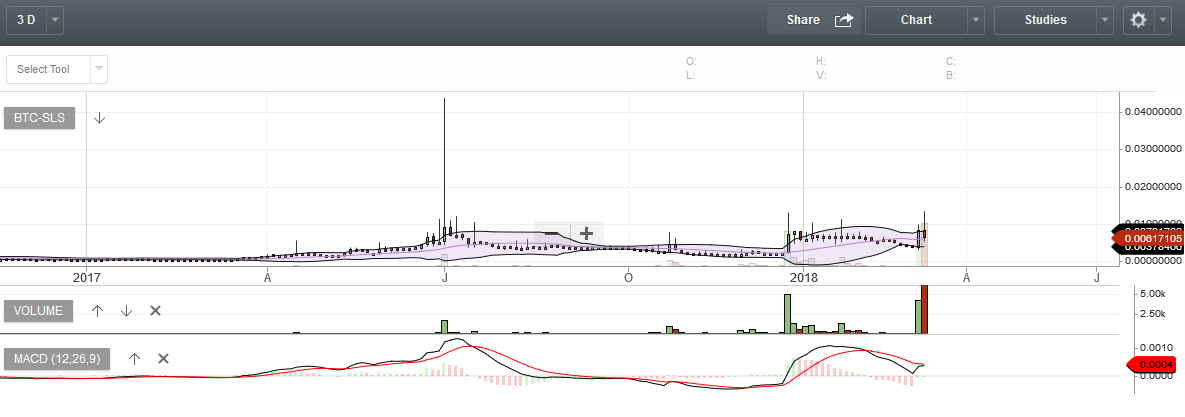Click the Select Tool dropdown arrow
The width and height of the screenshot is (1185, 417).
click(x=98, y=70)
